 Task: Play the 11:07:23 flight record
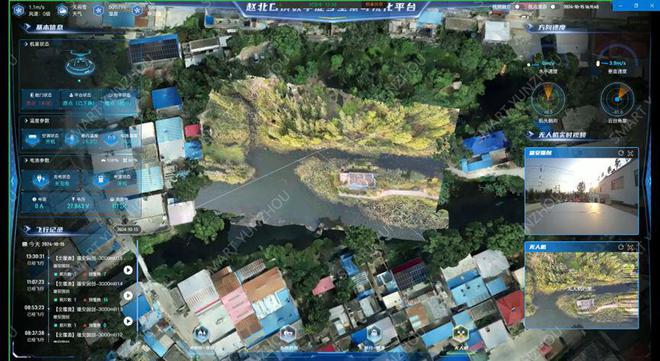click(128, 296)
